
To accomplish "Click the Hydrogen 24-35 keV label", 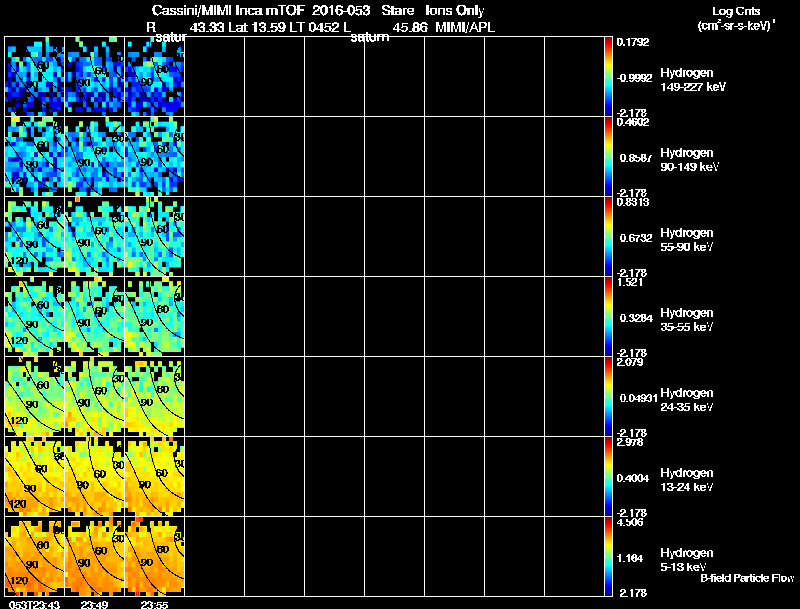I will [687, 400].
